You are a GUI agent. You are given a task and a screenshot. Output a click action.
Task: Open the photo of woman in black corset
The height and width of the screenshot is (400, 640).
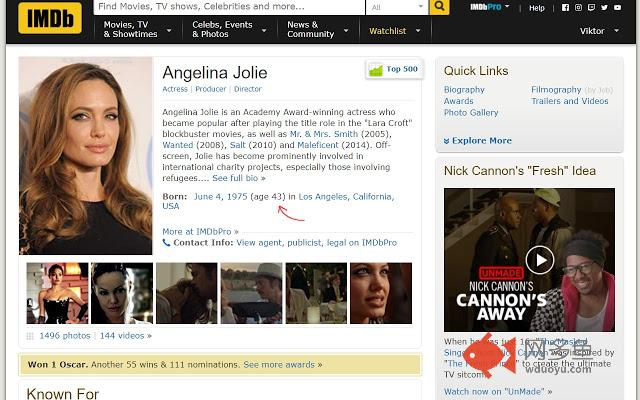click(57, 293)
